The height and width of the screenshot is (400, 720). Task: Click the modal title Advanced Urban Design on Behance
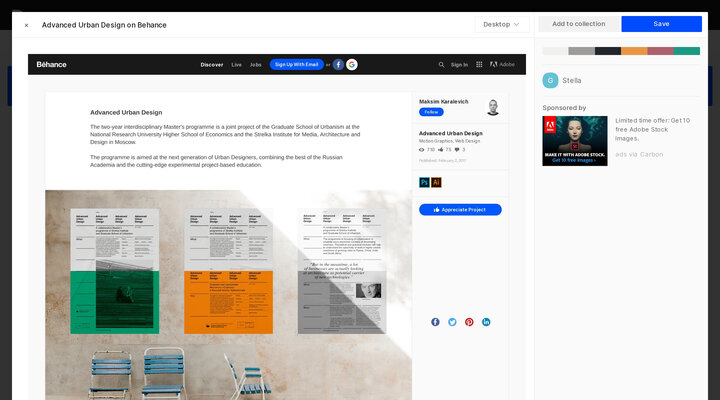(x=104, y=25)
